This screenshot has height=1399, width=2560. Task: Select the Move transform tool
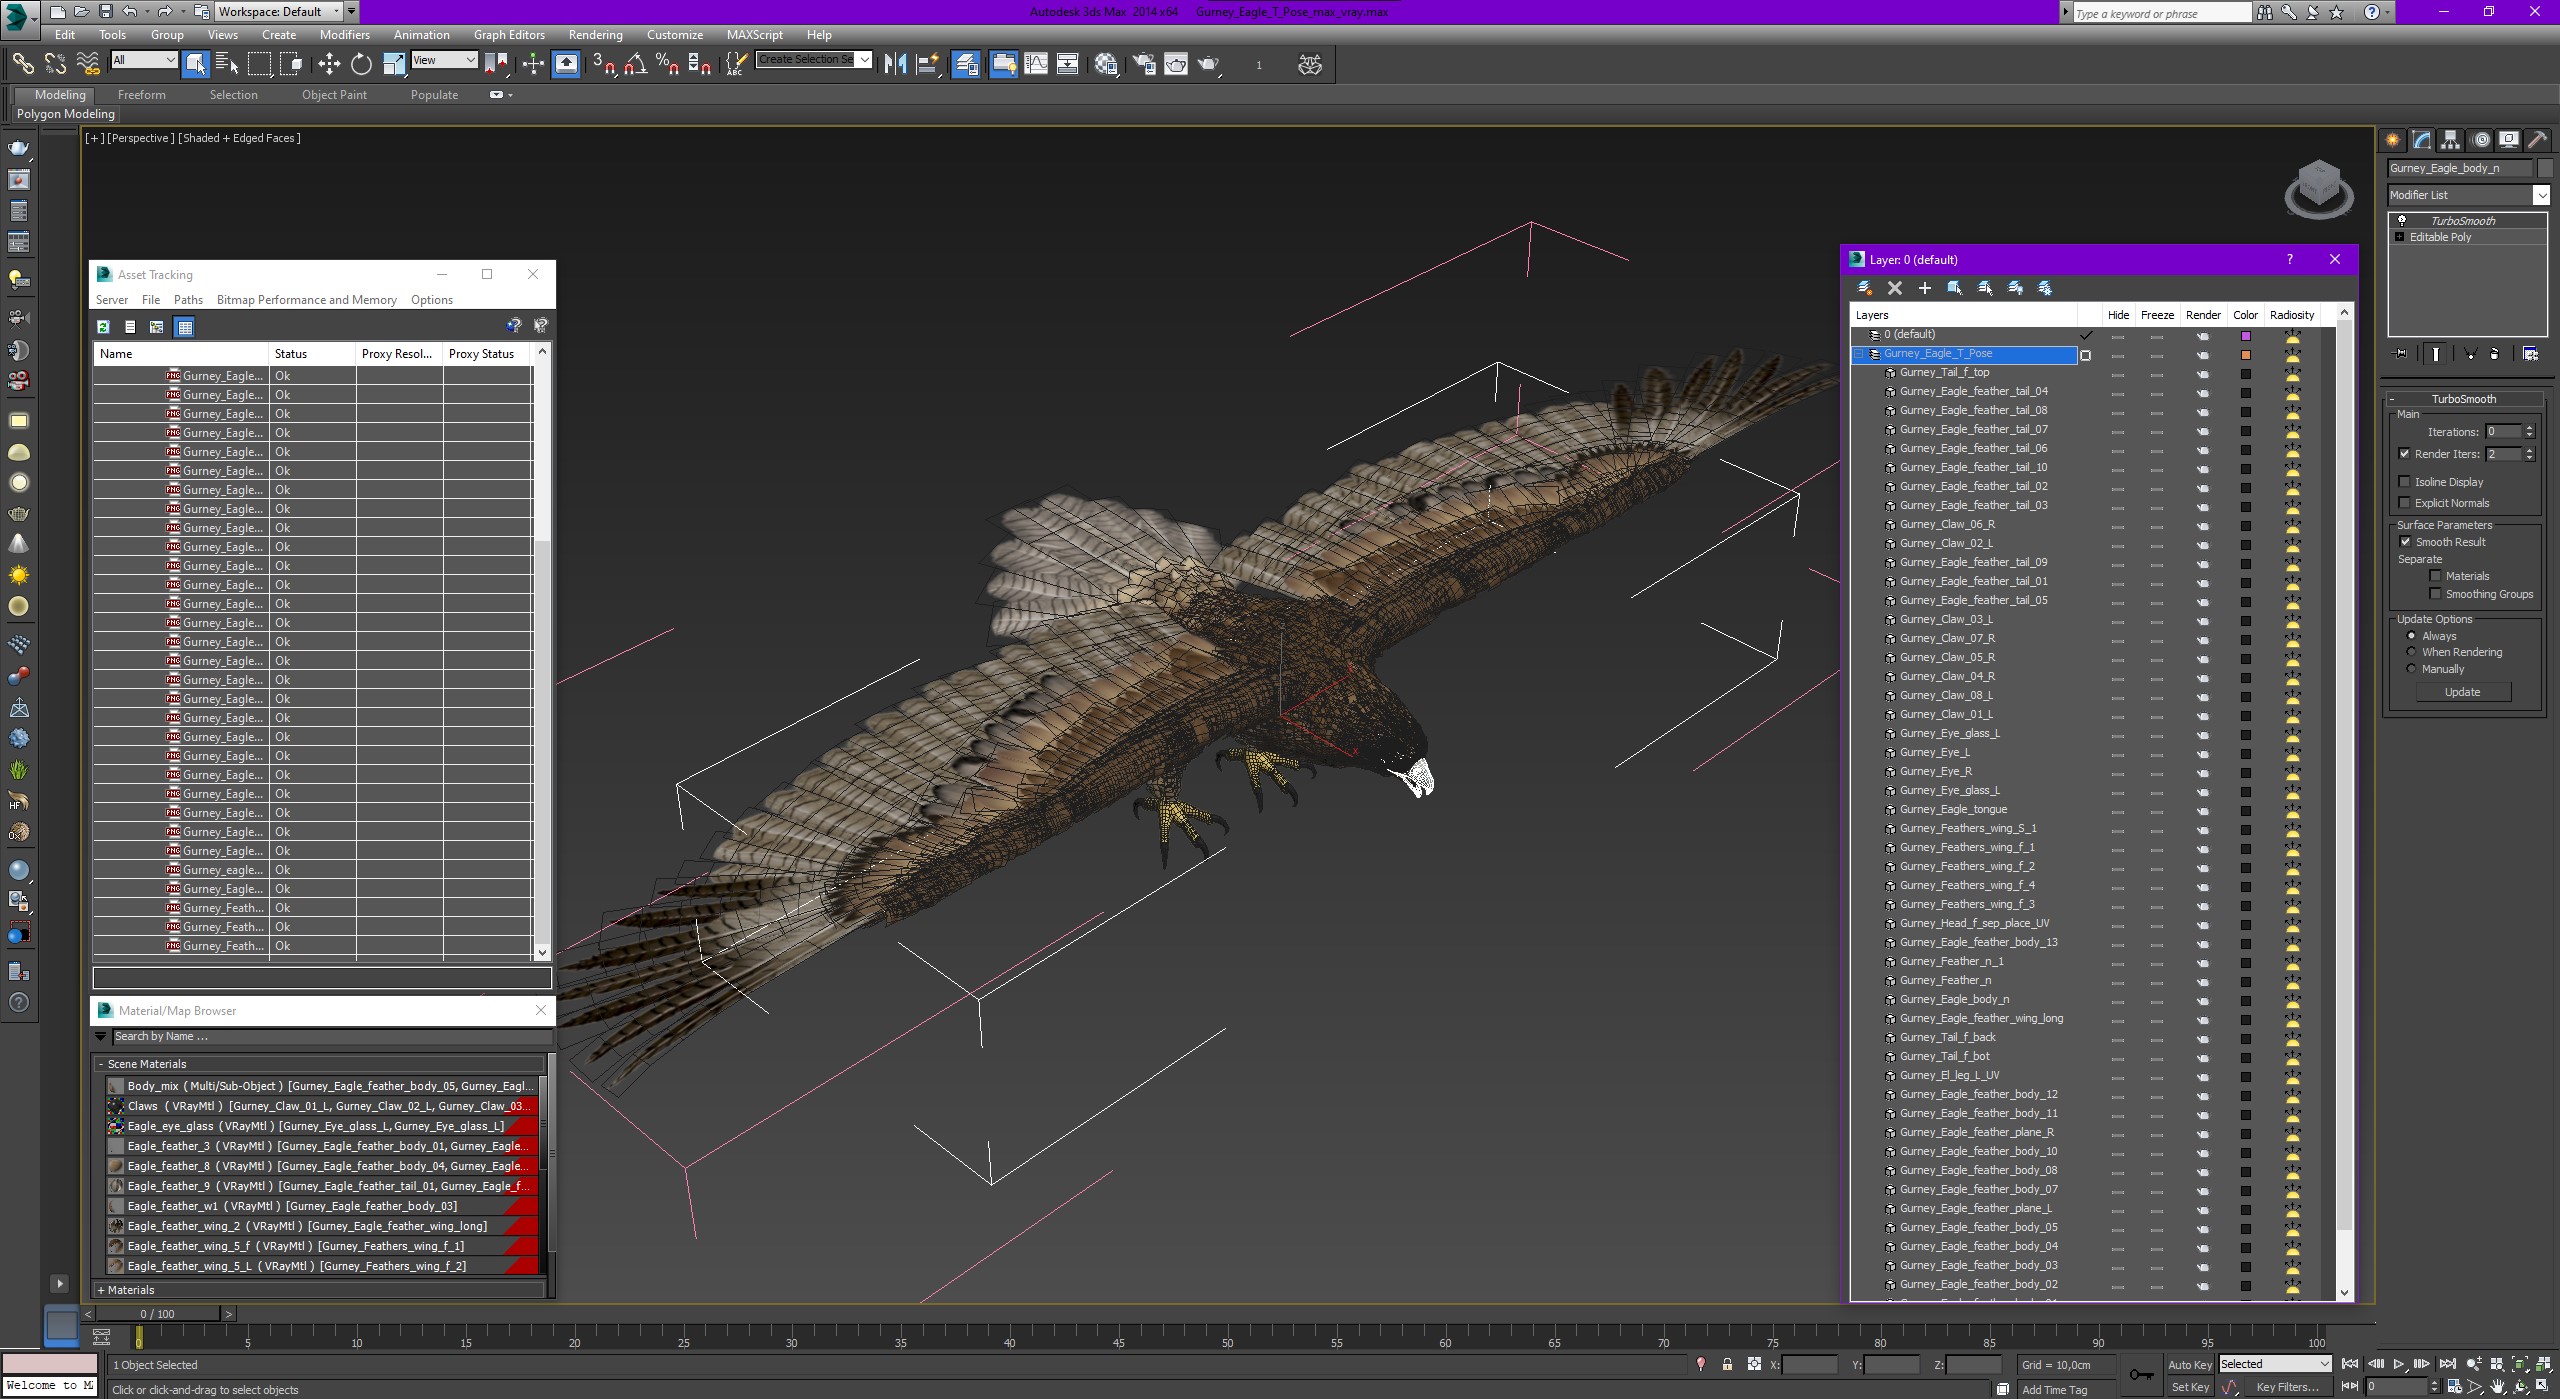[x=329, y=64]
